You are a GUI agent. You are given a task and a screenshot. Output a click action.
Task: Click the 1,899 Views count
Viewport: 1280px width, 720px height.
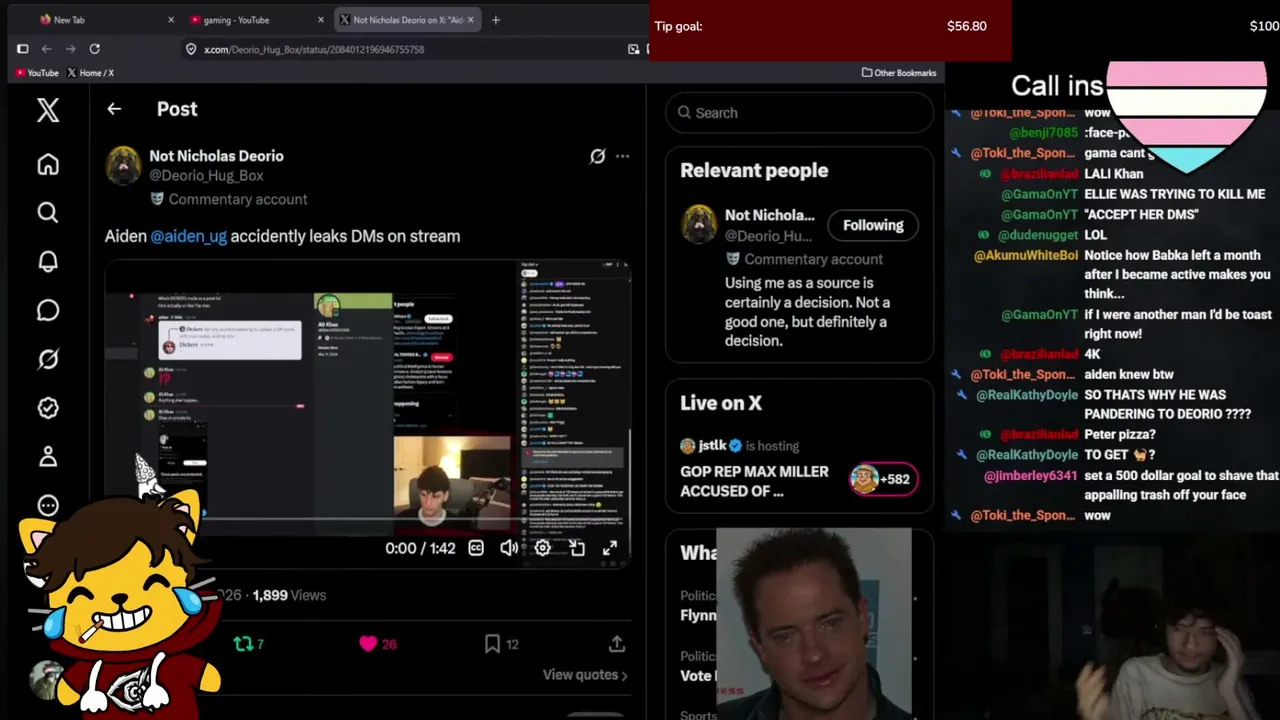(x=289, y=595)
